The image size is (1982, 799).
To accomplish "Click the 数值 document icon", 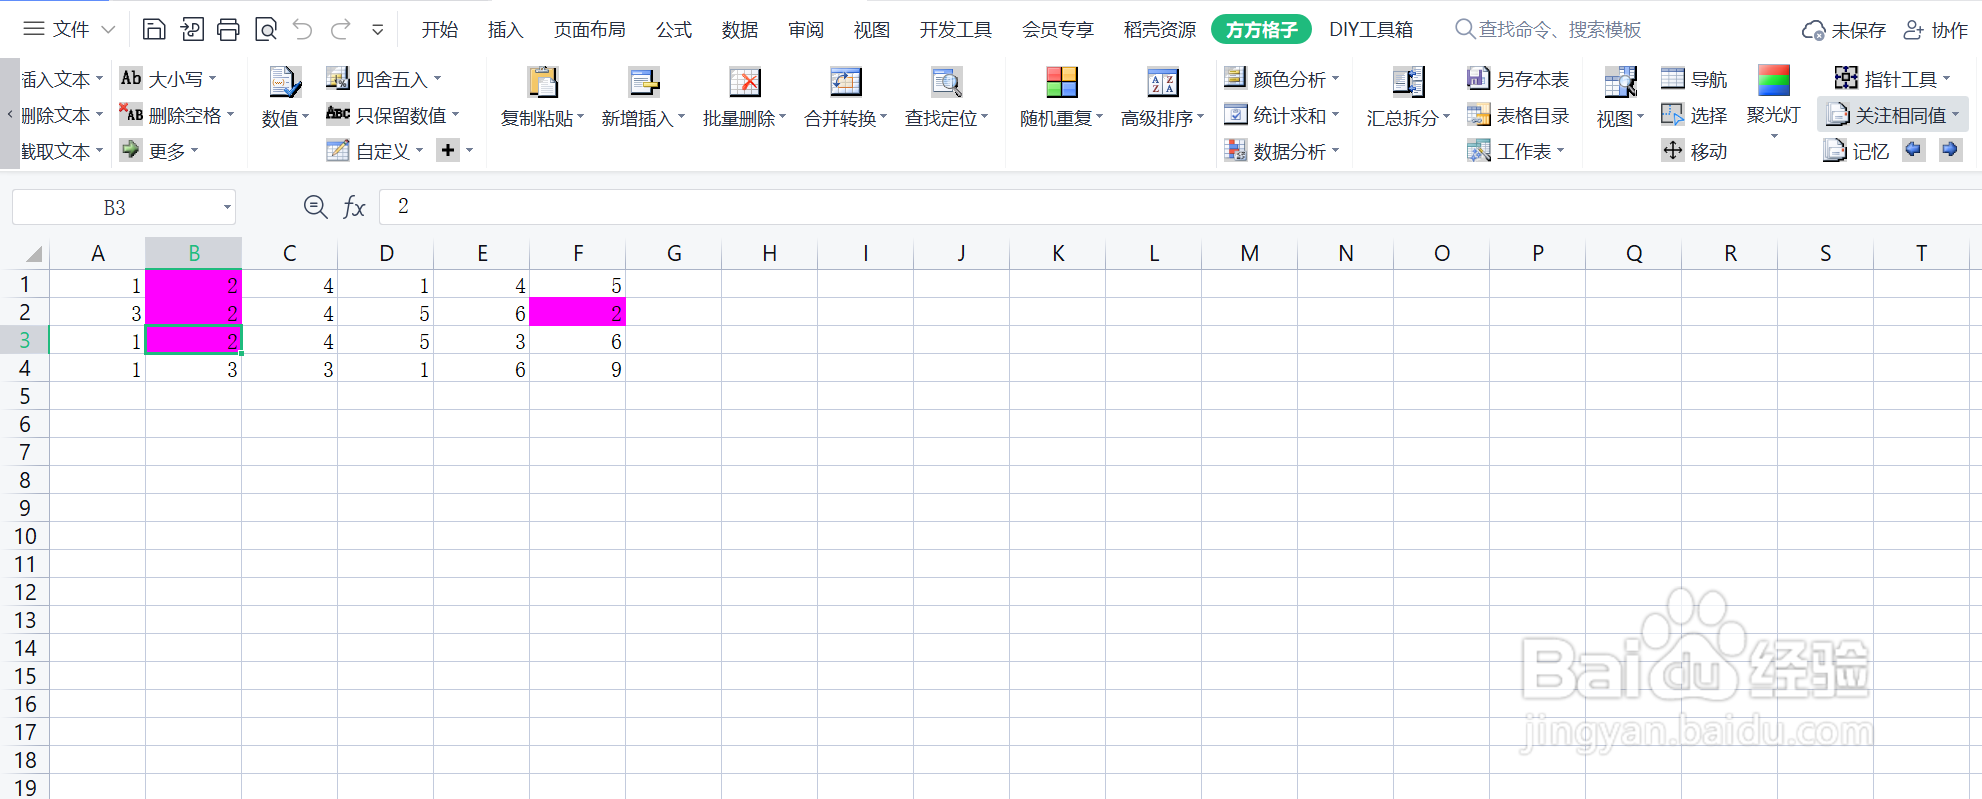I will tap(285, 81).
